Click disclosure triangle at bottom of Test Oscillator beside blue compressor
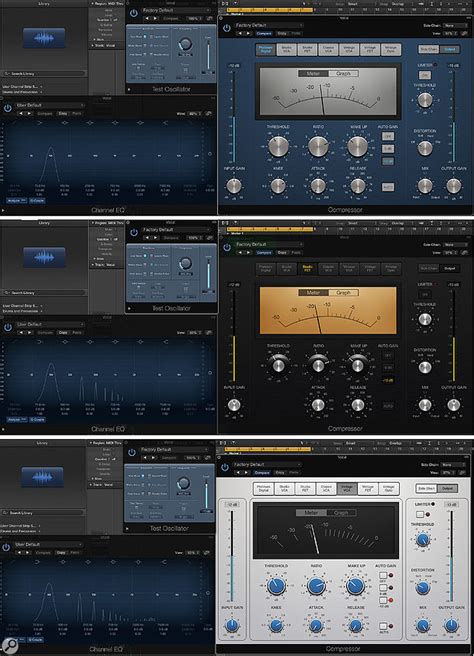 click(x=129, y=89)
